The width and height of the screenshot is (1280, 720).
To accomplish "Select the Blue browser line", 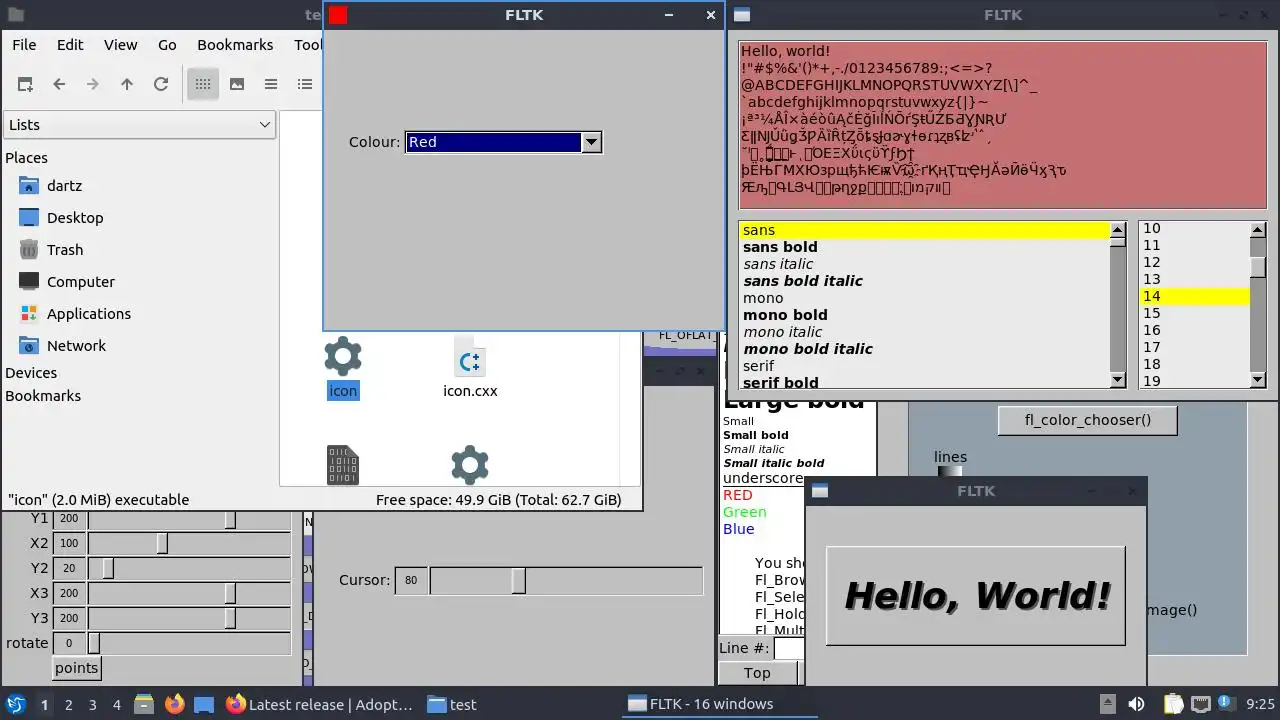I will click(x=739, y=529).
